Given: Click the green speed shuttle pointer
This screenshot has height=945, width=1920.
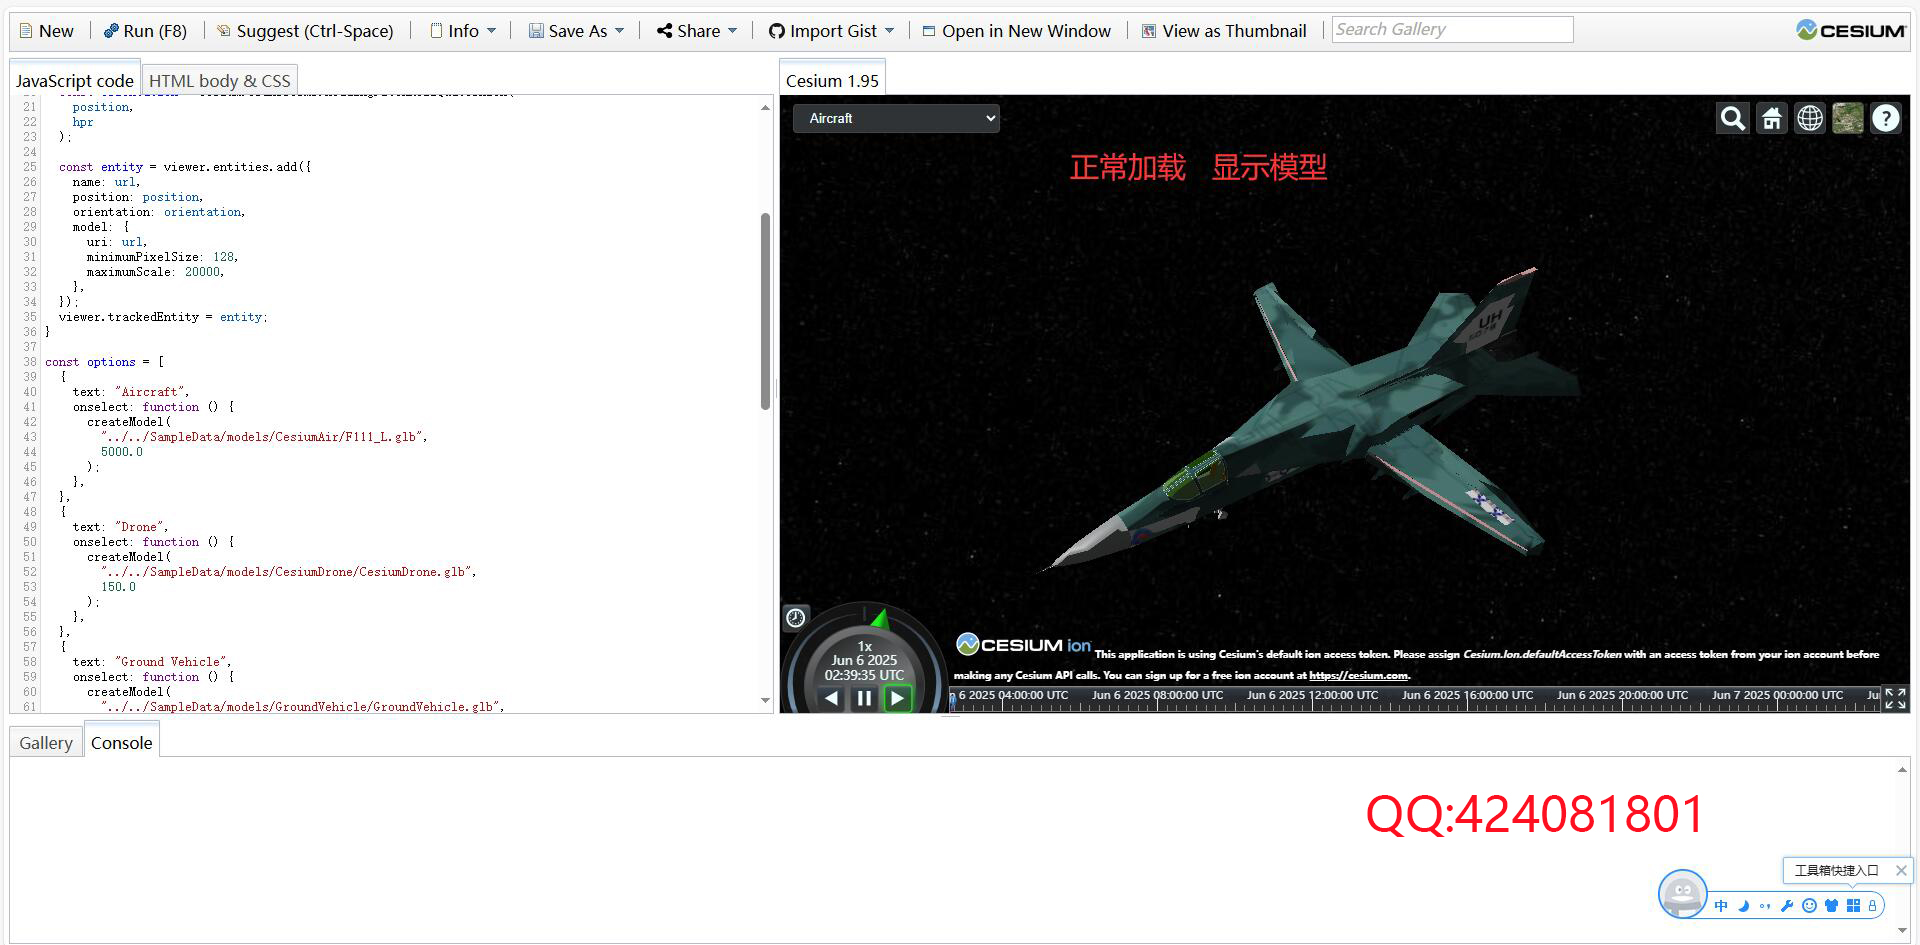Looking at the screenshot, I should (879, 618).
